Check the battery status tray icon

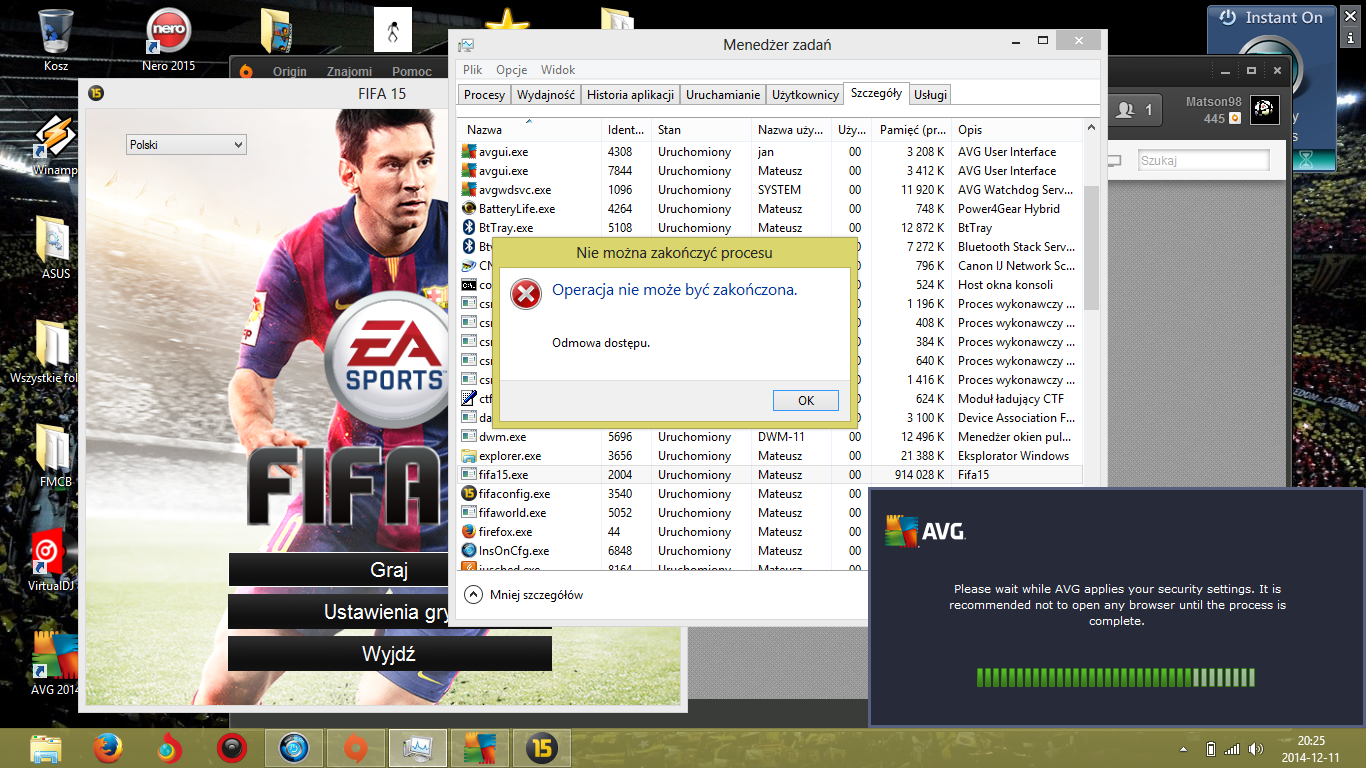tap(1211, 749)
